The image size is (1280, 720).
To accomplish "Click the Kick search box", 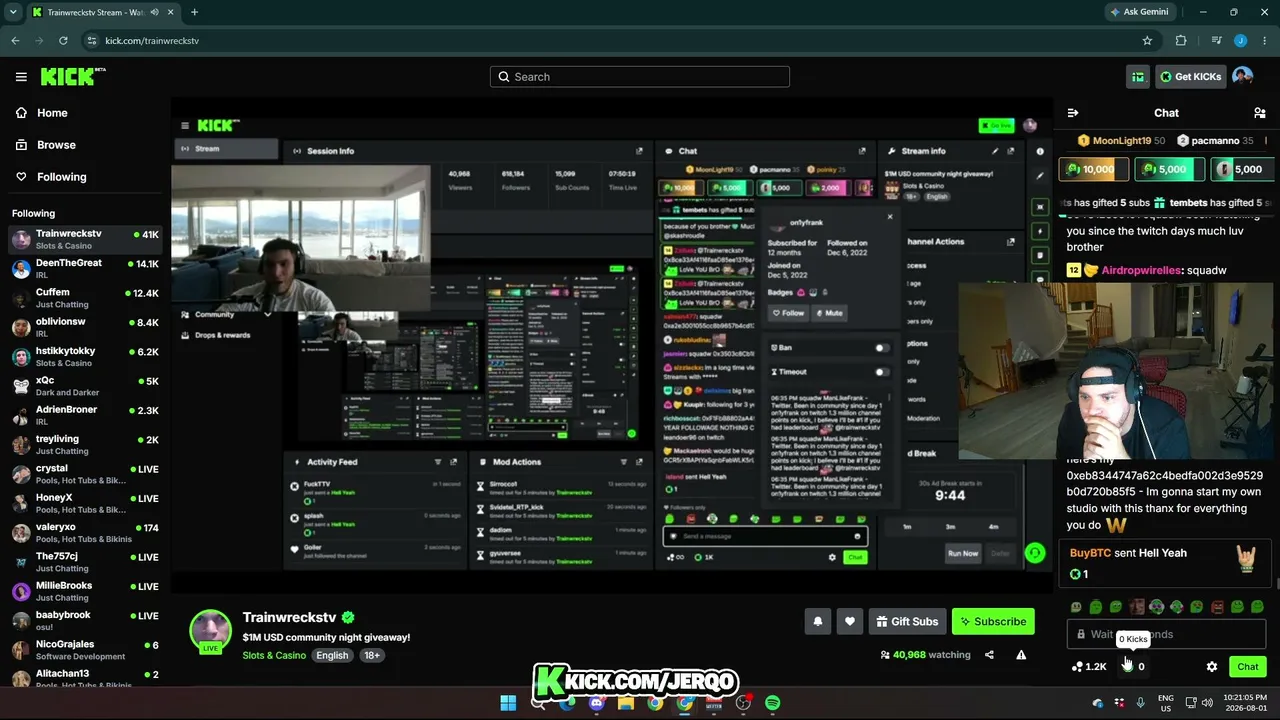I will (x=640, y=77).
